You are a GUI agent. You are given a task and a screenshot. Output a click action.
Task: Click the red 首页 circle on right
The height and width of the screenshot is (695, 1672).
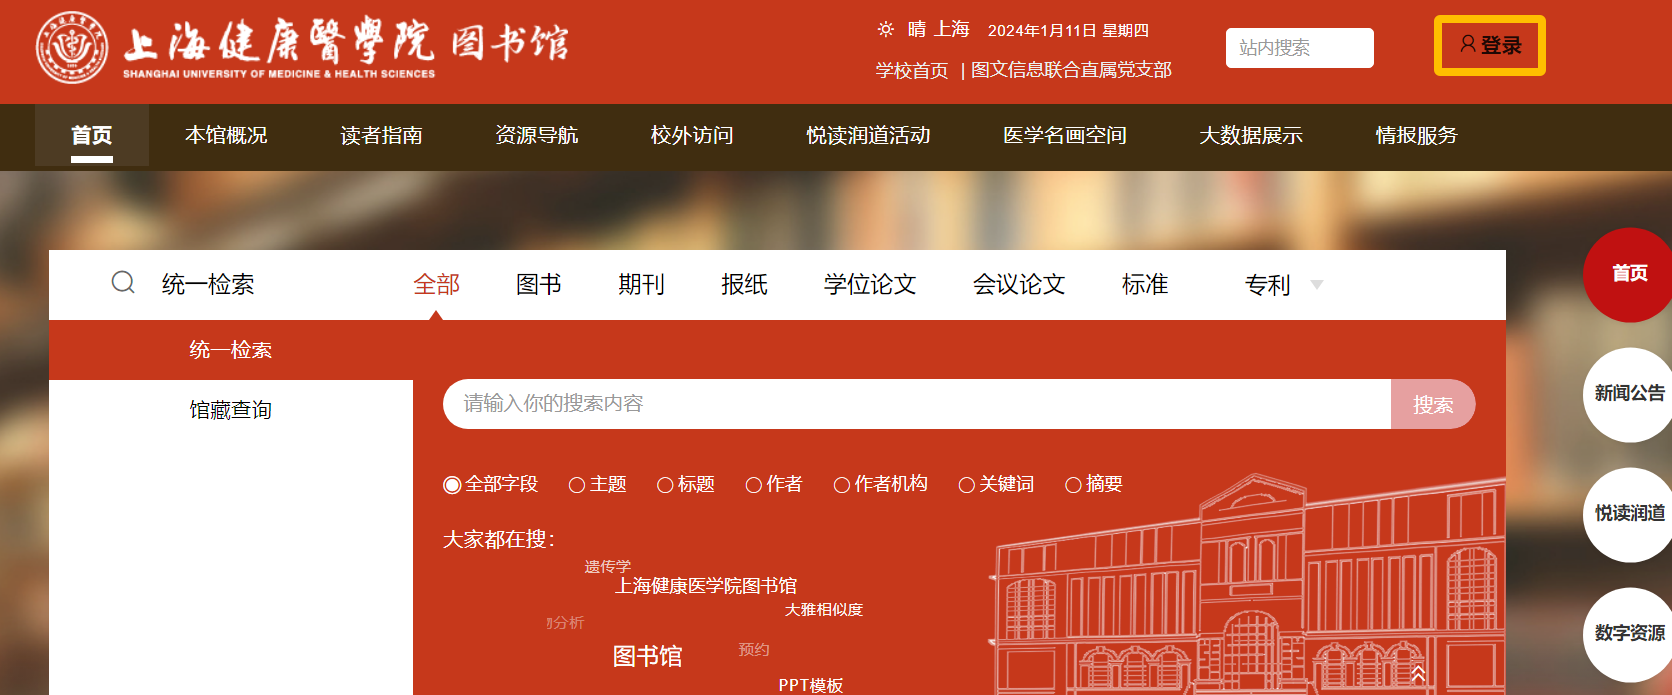(x=1628, y=274)
